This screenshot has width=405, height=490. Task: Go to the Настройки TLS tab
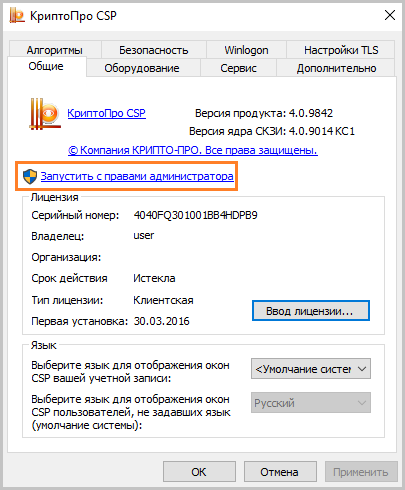(x=341, y=50)
